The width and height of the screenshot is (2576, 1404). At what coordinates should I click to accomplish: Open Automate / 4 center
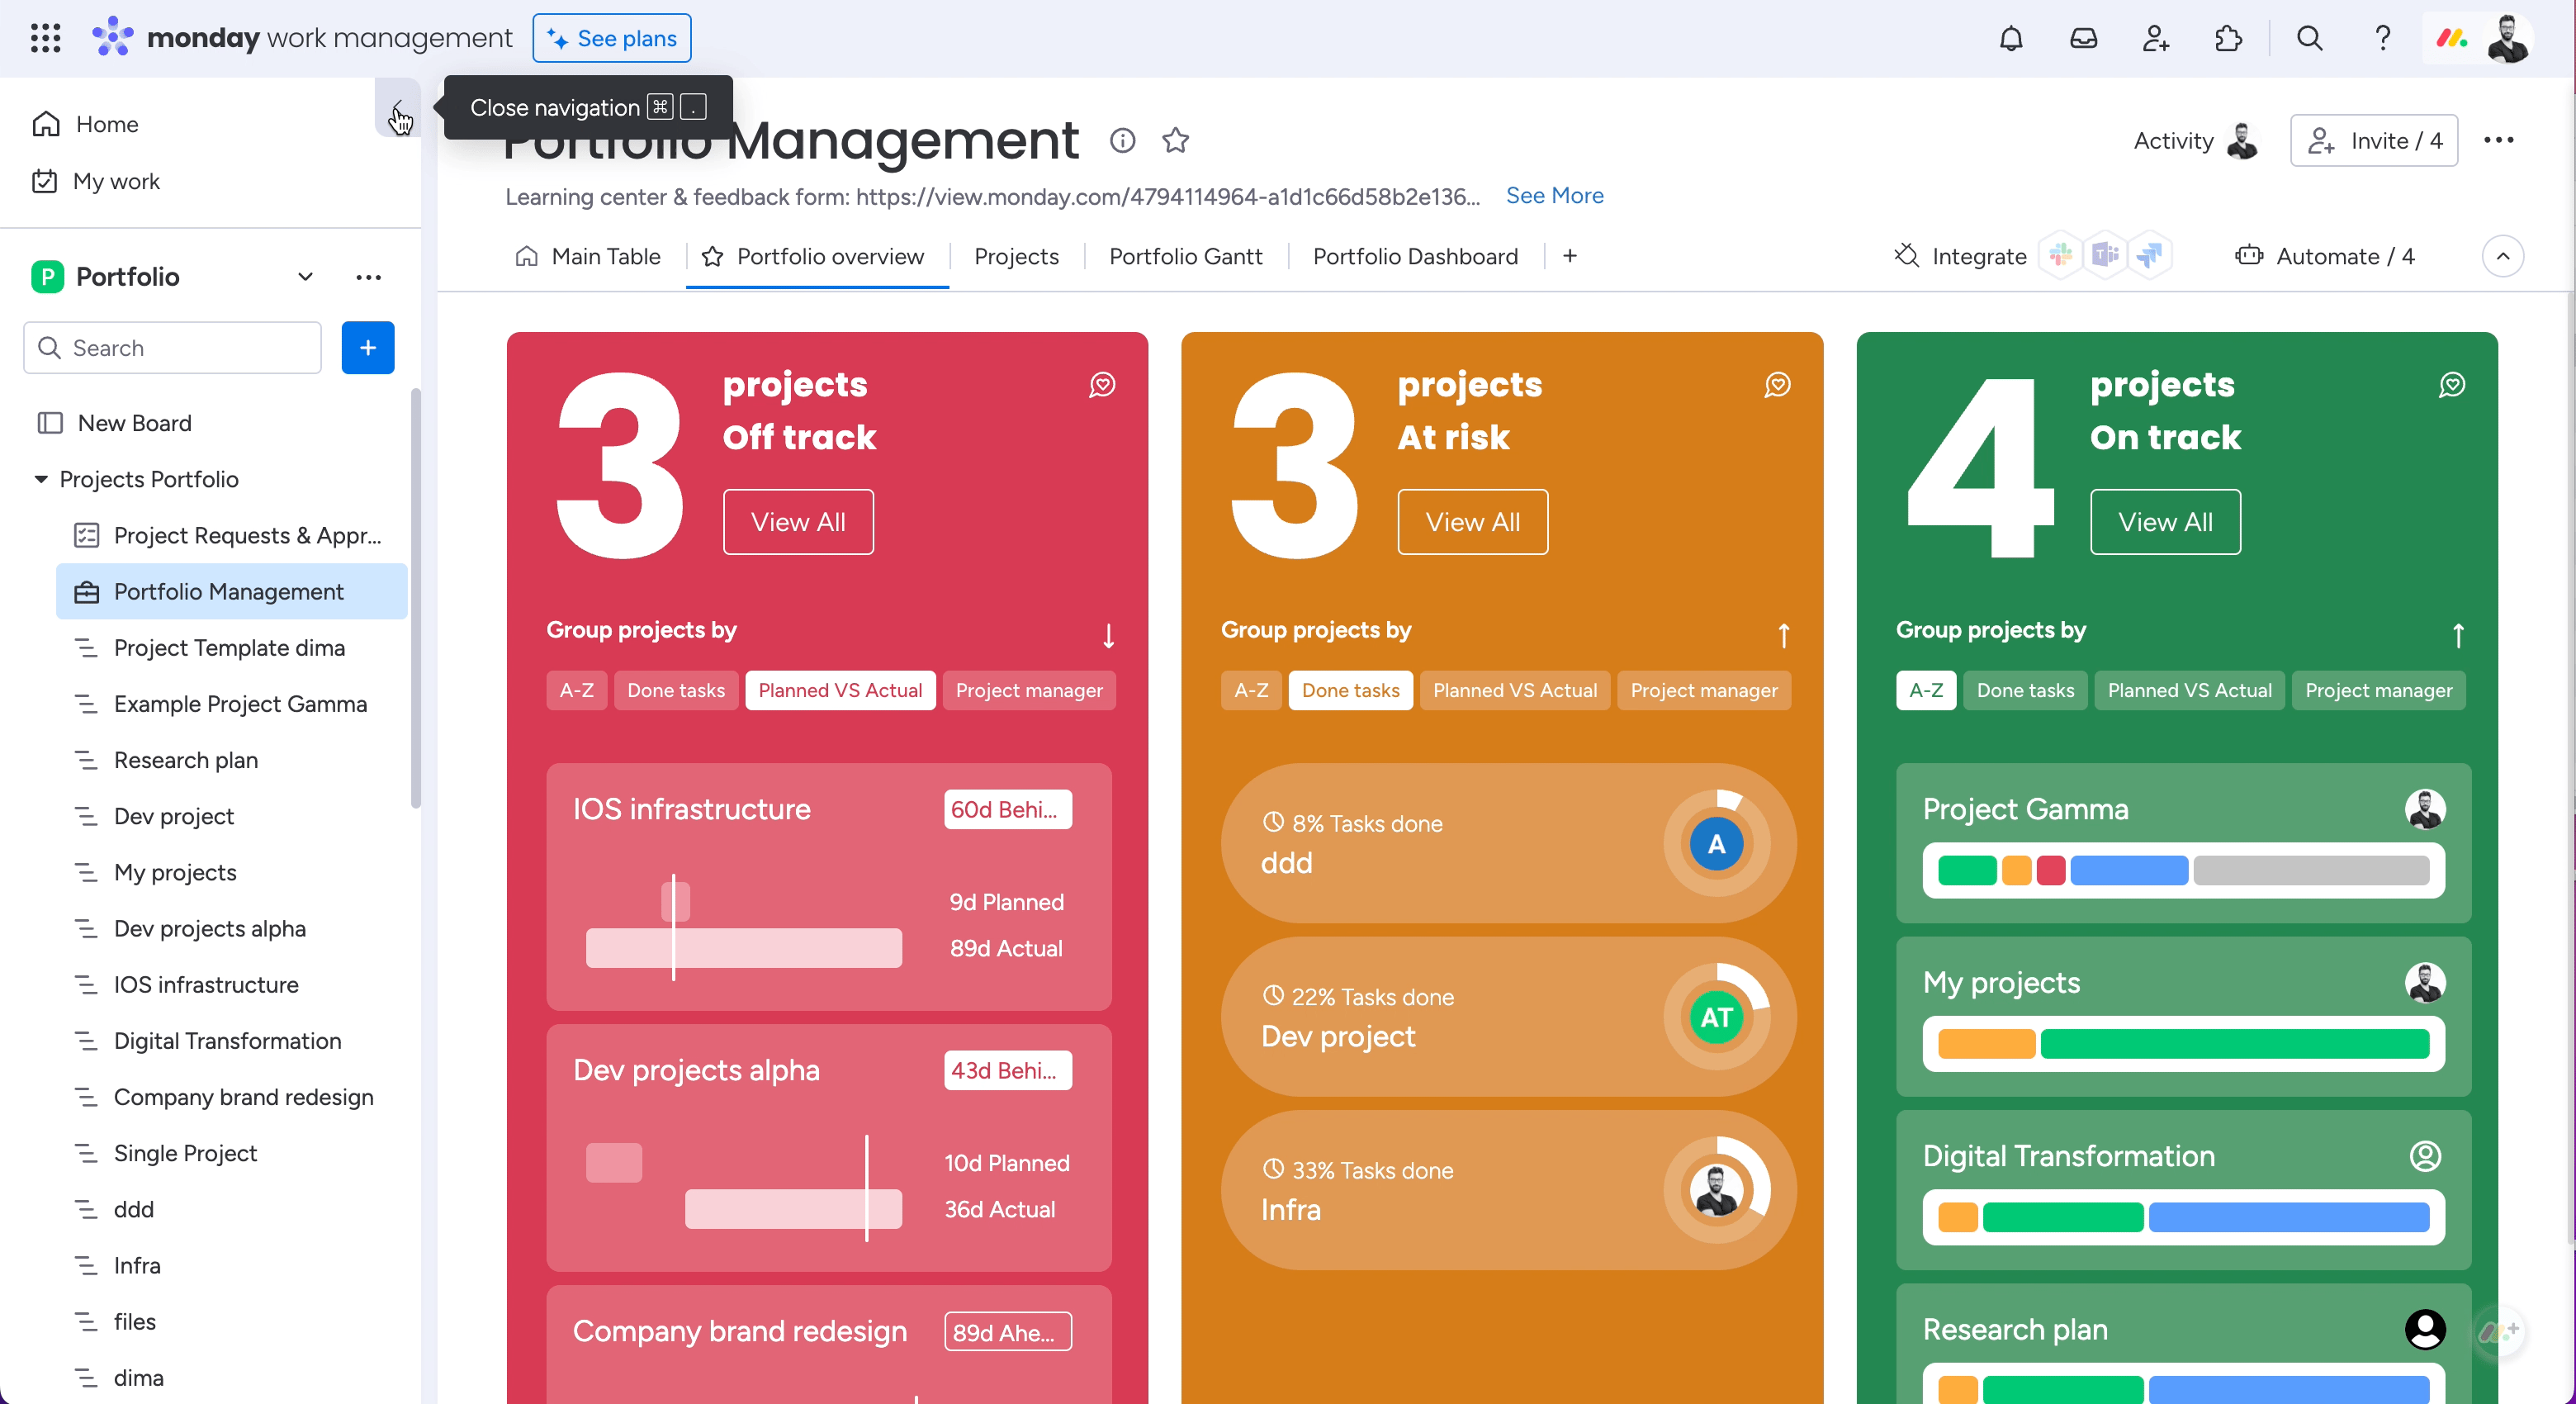(2324, 257)
